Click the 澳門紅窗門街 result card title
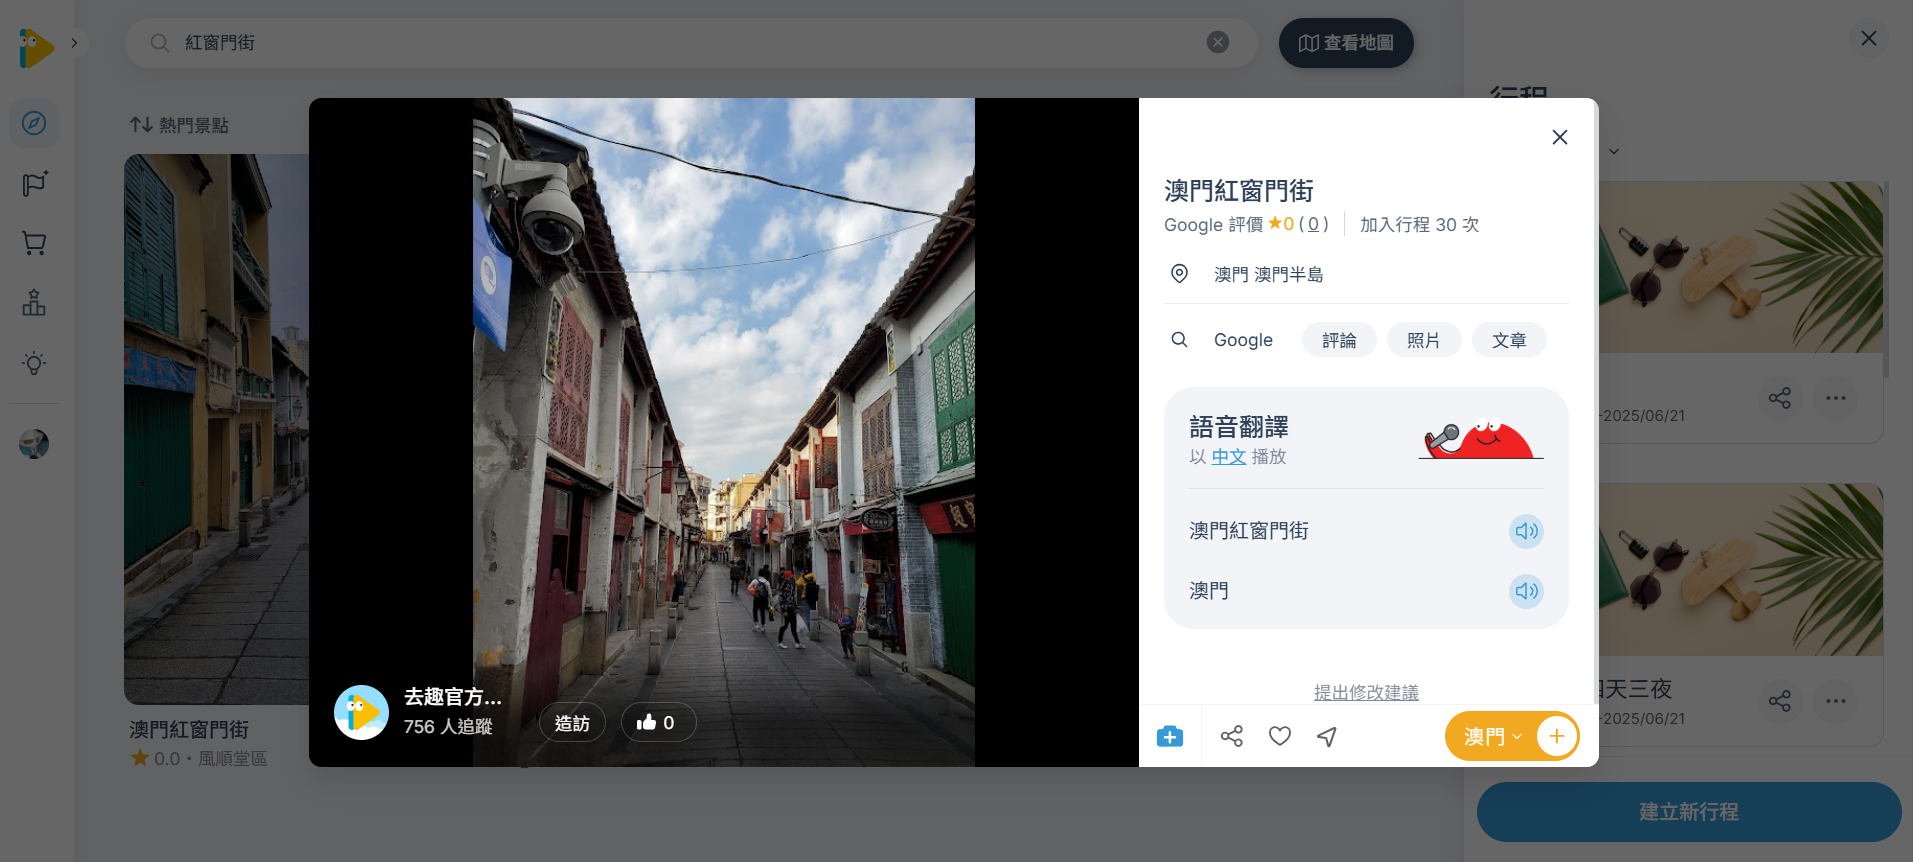The height and width of the screenshot is (862, 1913). [x=189, y=730]
